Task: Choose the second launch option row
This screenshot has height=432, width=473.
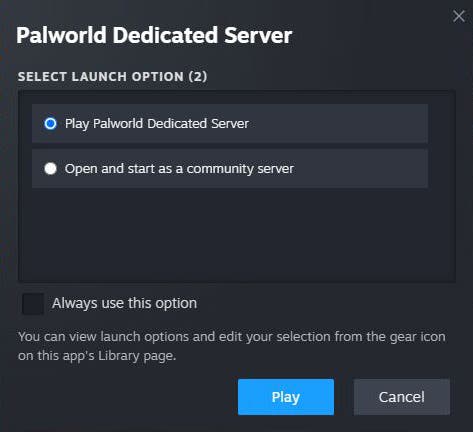Action: 230,169
